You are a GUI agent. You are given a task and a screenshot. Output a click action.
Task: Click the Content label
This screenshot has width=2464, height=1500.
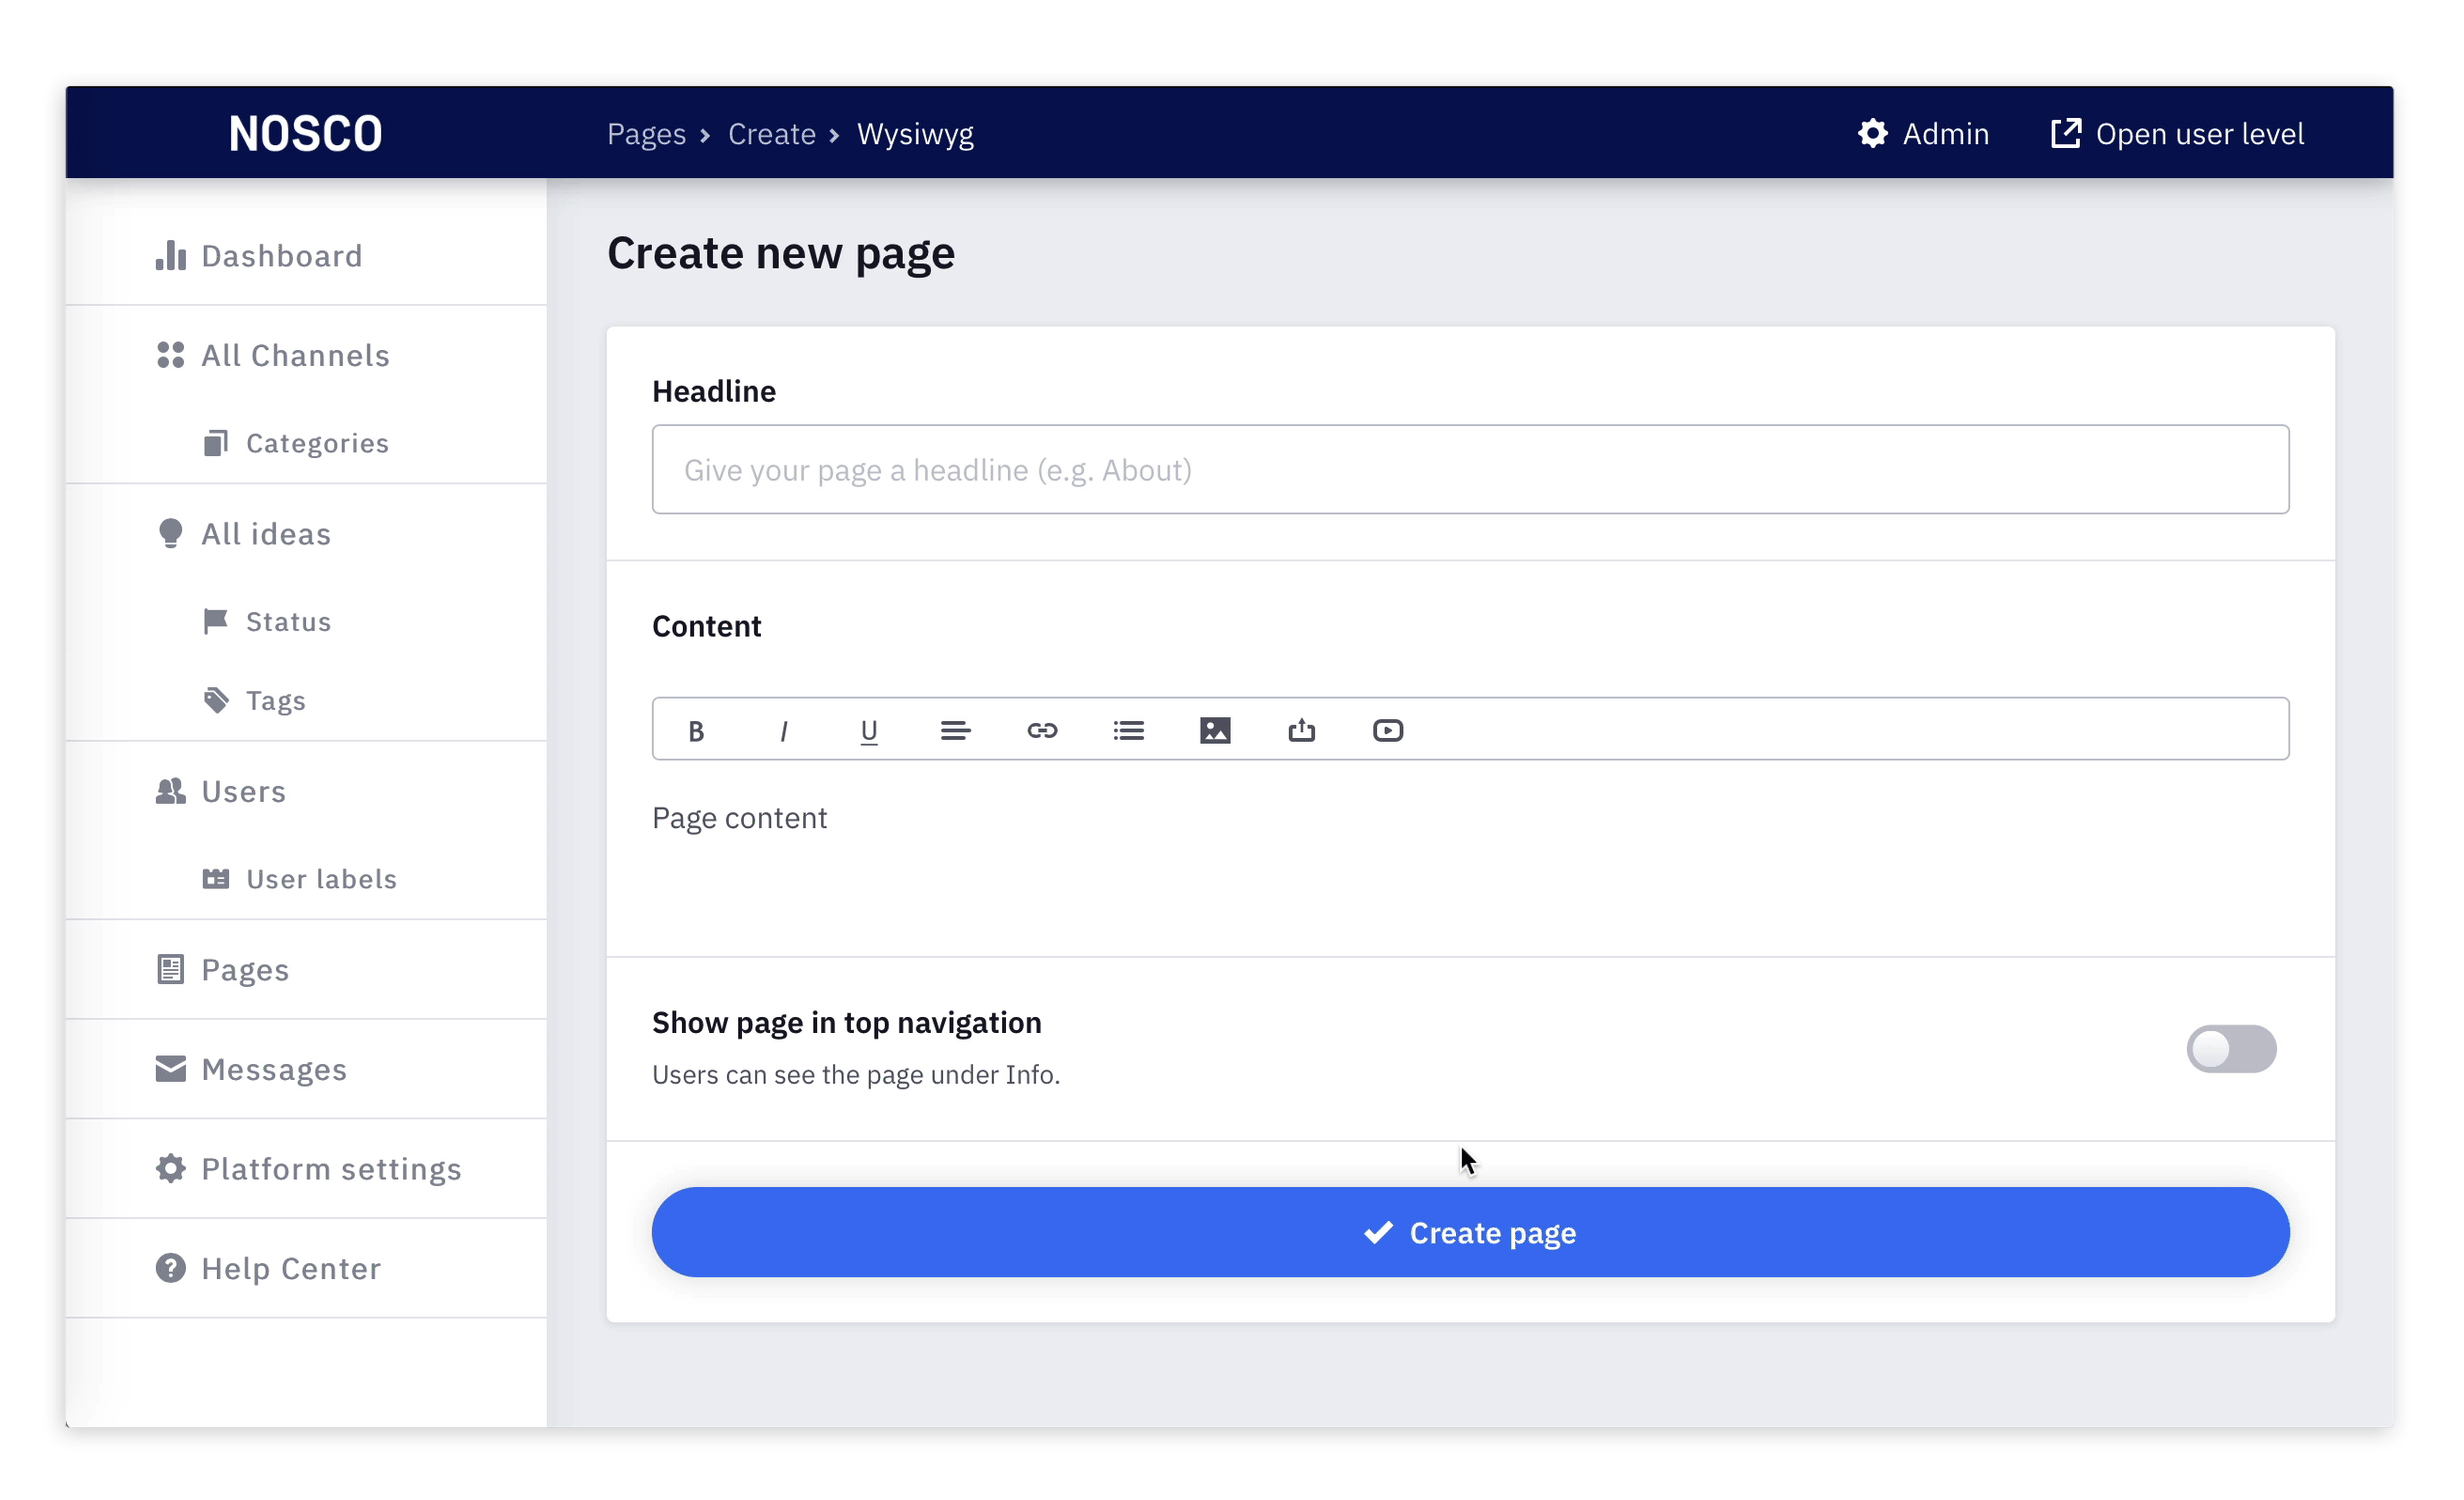coord(706,626)
